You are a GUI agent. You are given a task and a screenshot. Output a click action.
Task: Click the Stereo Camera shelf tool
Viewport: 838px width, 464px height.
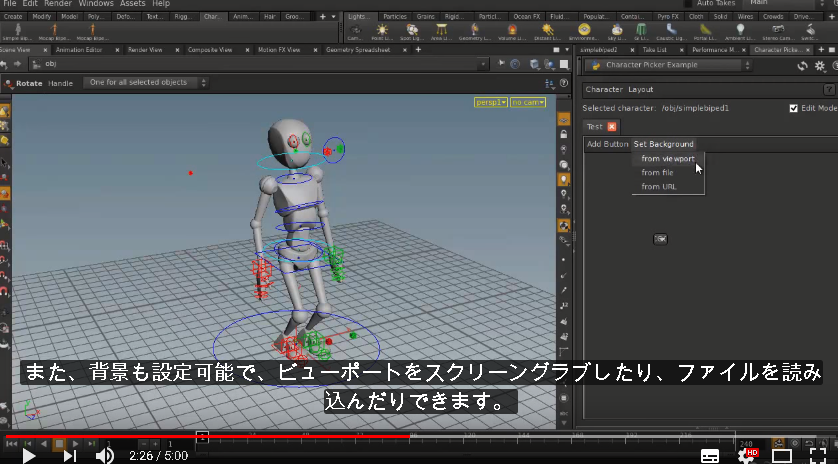(x=778, y=32)
